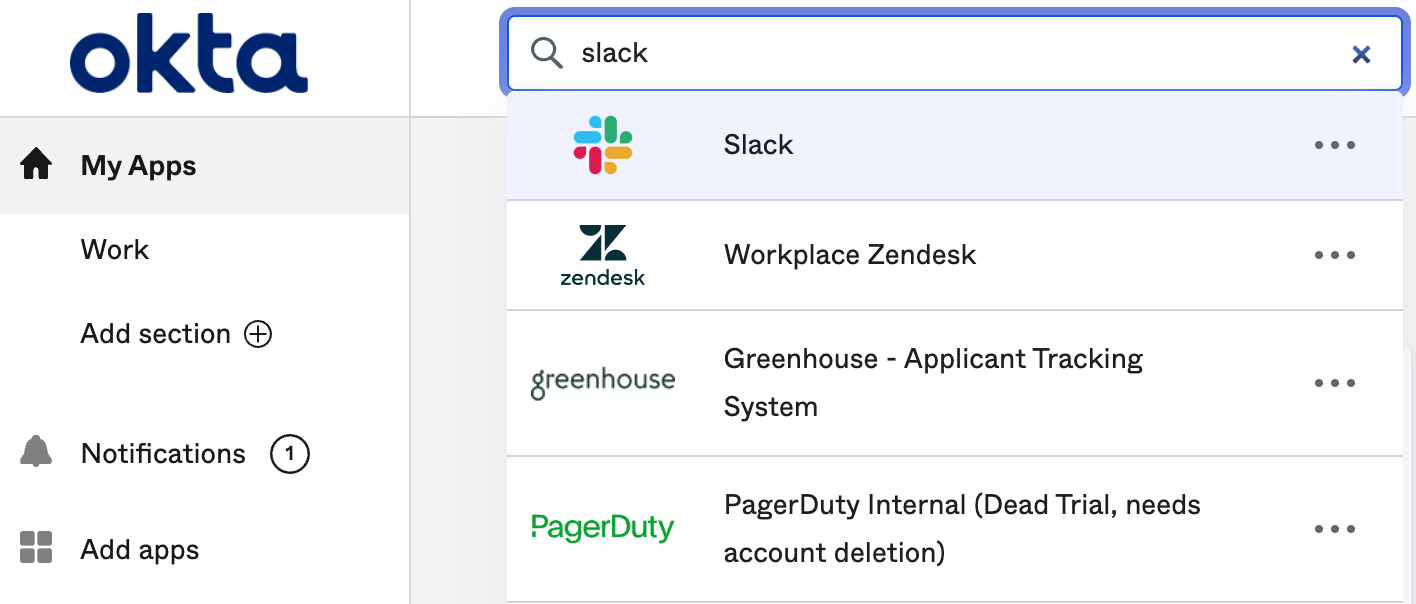Click the Notifications bell icon

point(36,452)
